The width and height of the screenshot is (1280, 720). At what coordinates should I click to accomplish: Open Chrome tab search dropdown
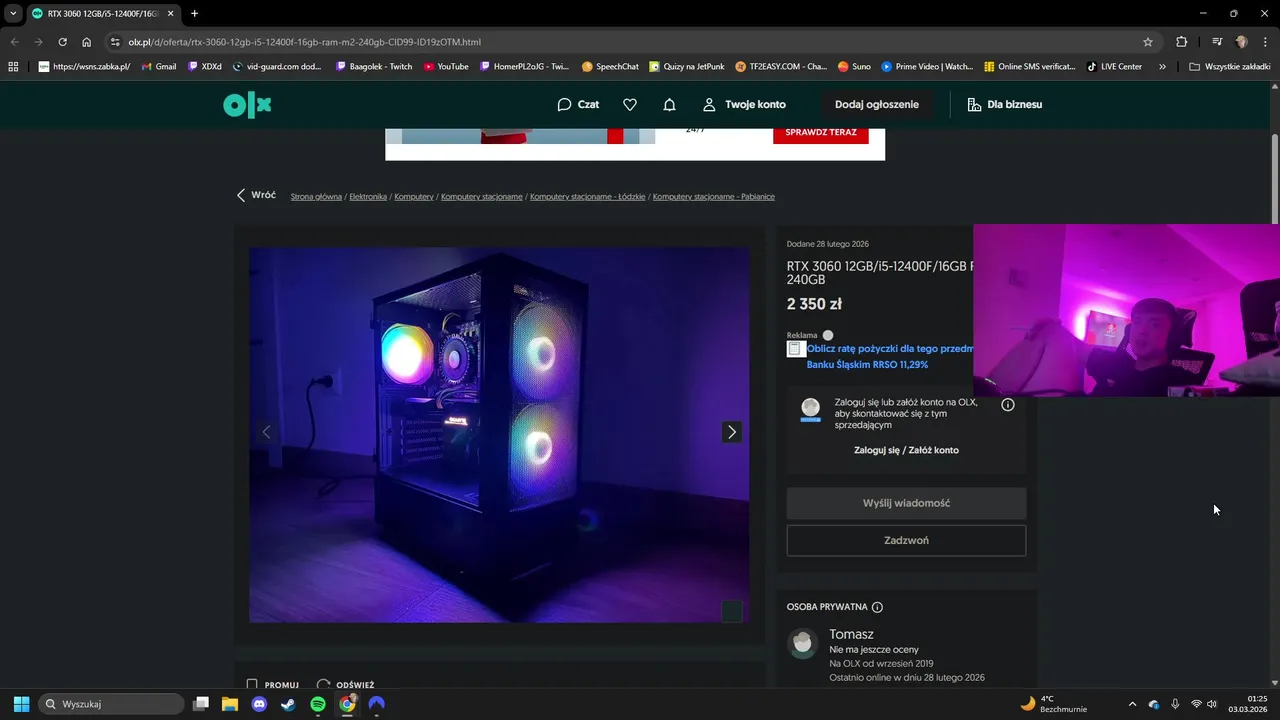[13, 13]
